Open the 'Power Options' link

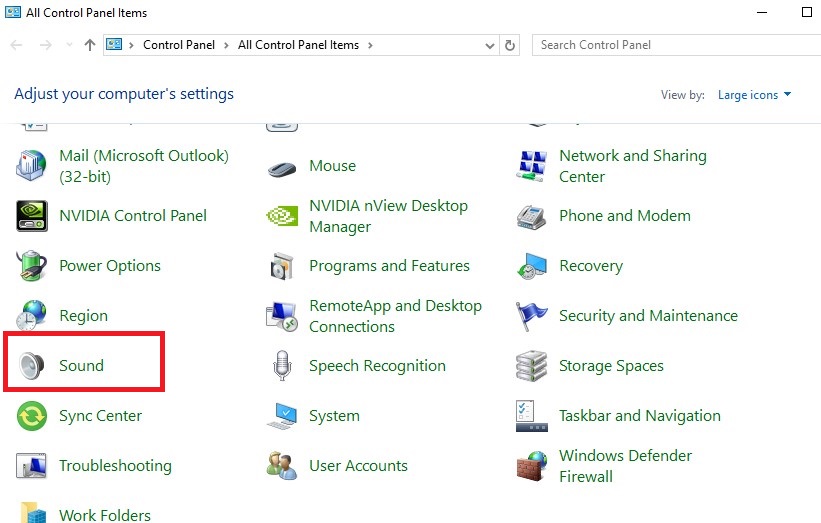point(110,266)
